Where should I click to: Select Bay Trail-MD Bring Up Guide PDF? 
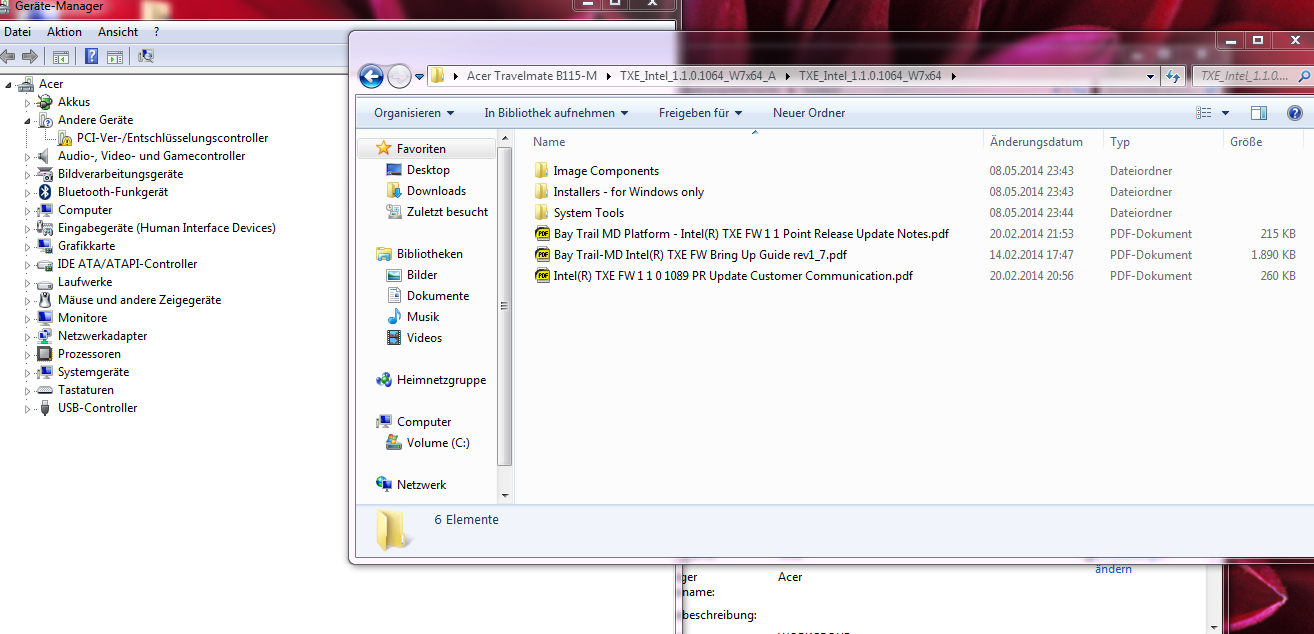pyautogui.click(x=700, y=255)
